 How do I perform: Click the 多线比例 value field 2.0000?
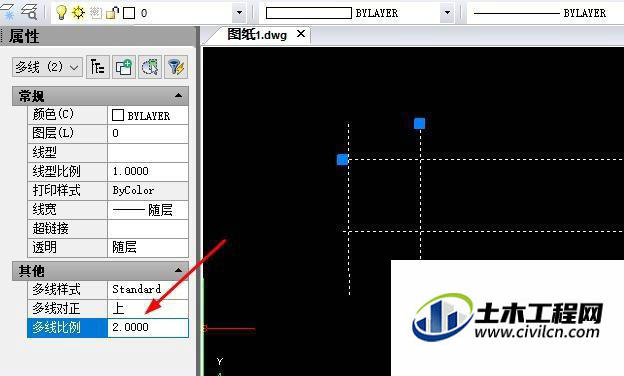[148, 327]
